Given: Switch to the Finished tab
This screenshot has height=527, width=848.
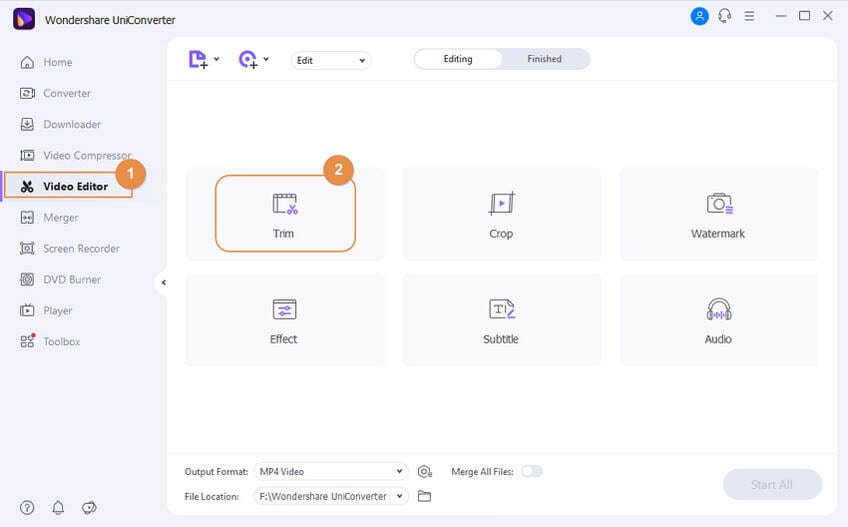Looking at the screenshot, I should pos(545,59).
